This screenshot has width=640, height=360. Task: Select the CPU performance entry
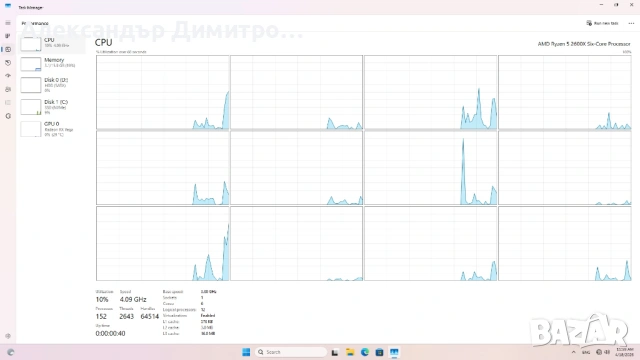(x=52, y=43)
